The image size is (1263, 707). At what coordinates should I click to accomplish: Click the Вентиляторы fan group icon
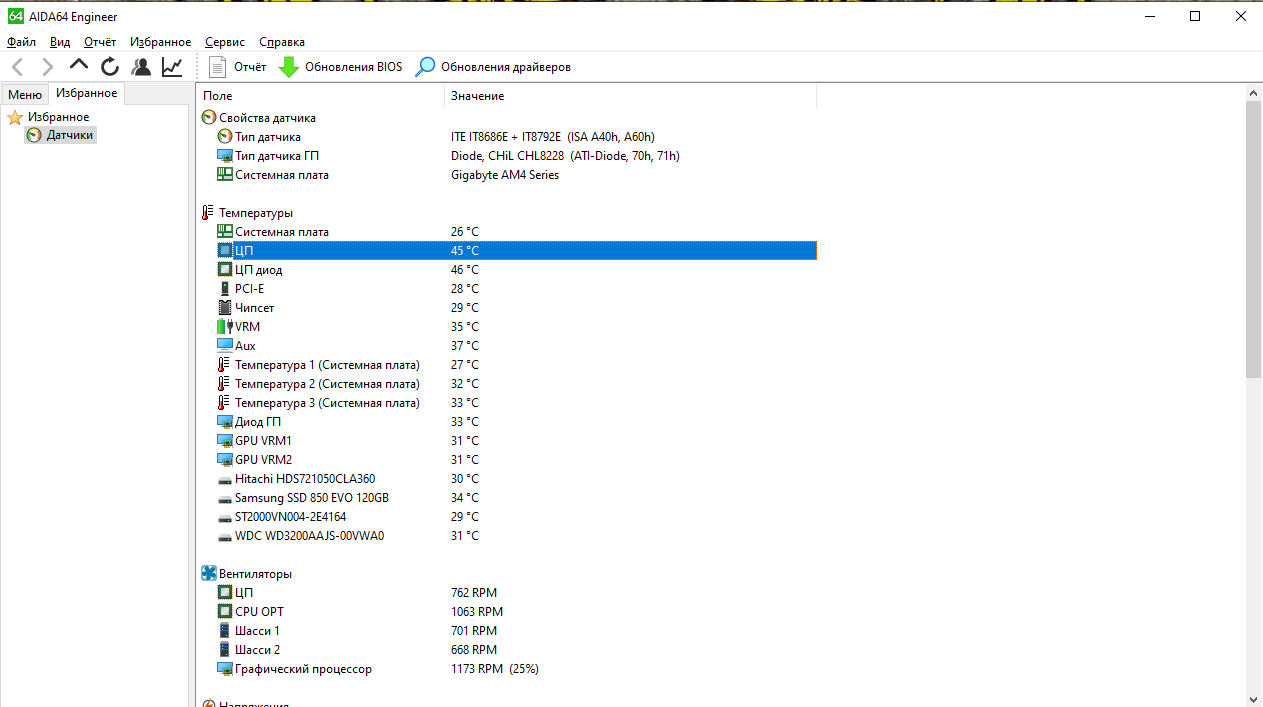coord(208,574)
